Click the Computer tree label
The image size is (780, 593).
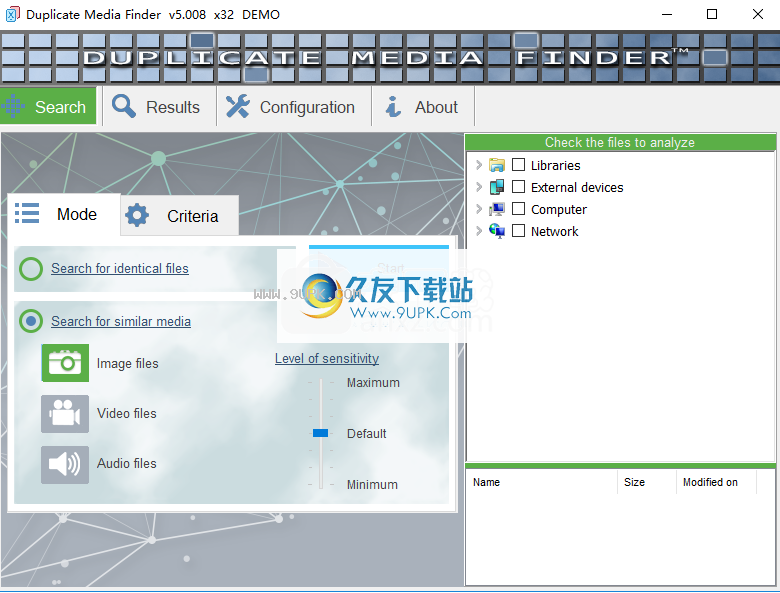(x=559, y=210)
